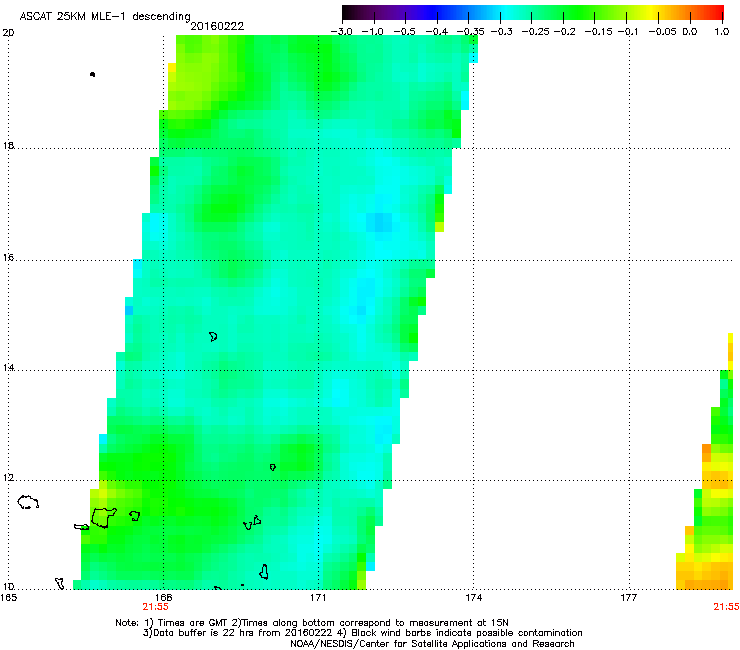The height and width of the screenshot is (650, 740).
Task: Click the note line starting "Note: 1) Times are GMT"
Action: point(312,623)
